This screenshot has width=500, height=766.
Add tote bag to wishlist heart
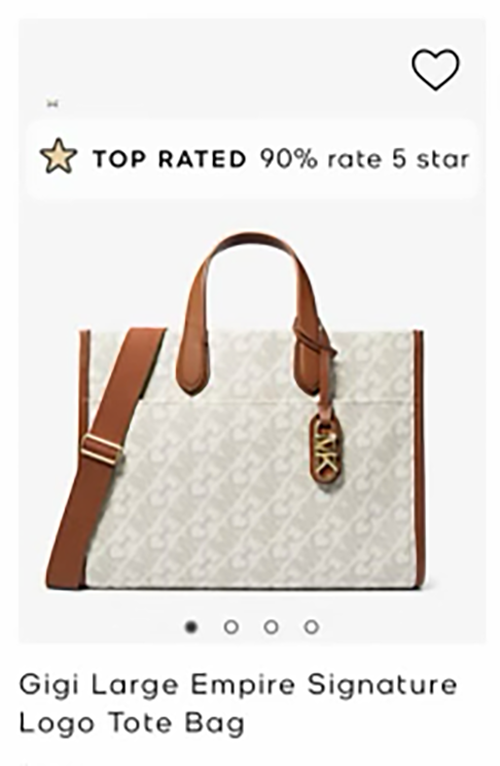point(435,69)
